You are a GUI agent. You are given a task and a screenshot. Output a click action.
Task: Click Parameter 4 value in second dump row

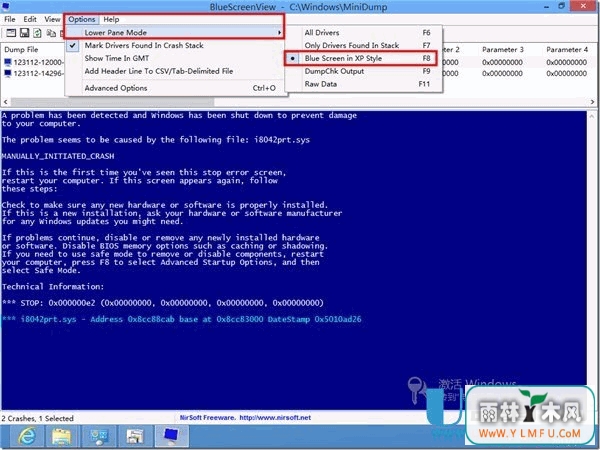(x=566, y=73)
